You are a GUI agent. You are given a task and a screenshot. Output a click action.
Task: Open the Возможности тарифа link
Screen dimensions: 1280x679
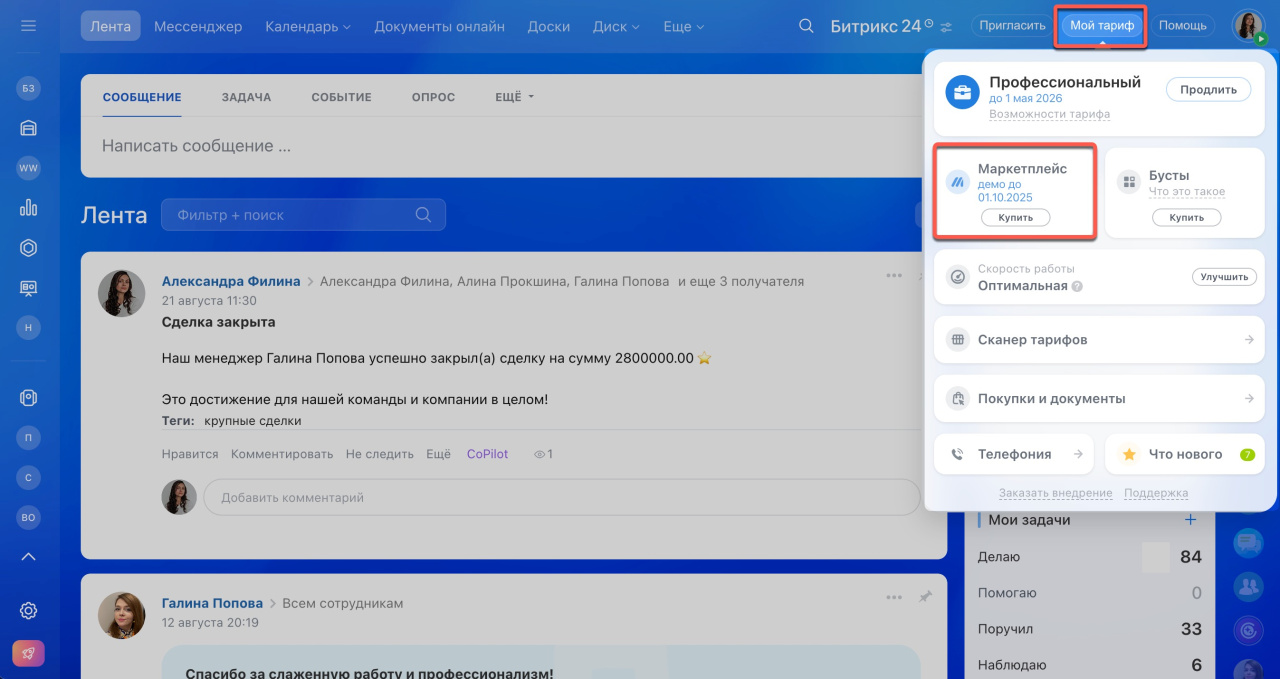[x=1049, y=114]
